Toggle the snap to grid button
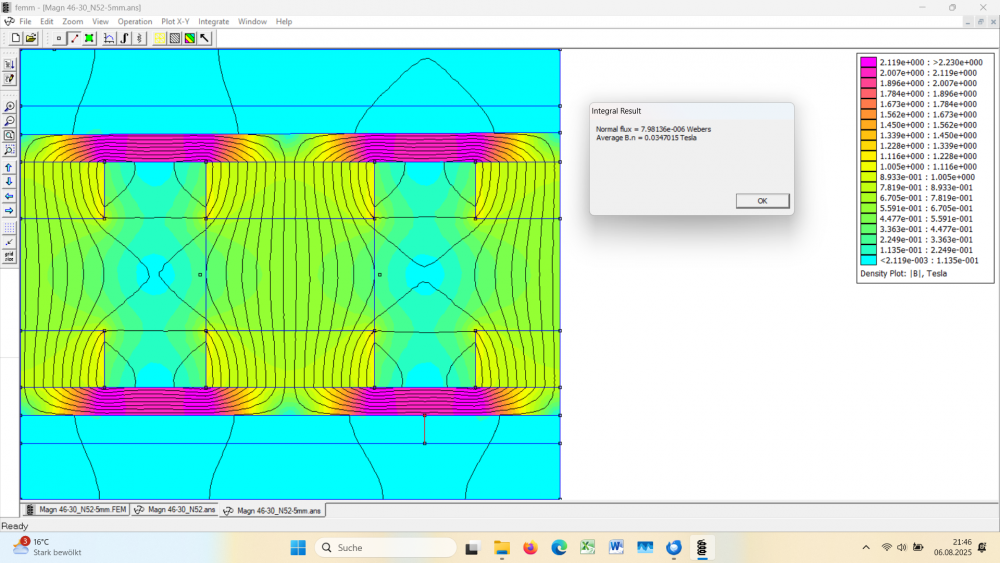Viewport: 1000px width, 563px height. [x=9, y=242]
